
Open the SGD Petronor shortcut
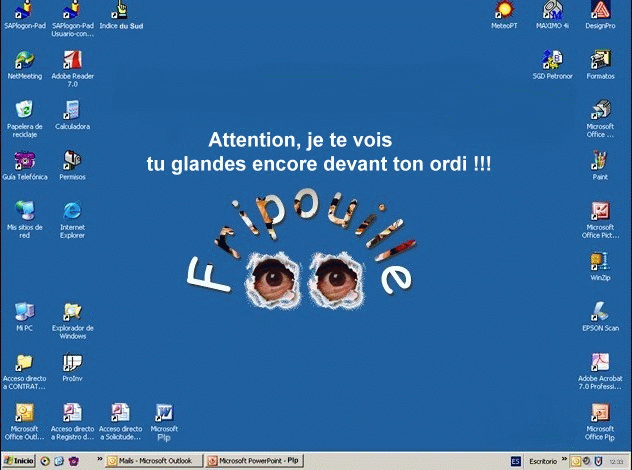(x=552, y=61)
